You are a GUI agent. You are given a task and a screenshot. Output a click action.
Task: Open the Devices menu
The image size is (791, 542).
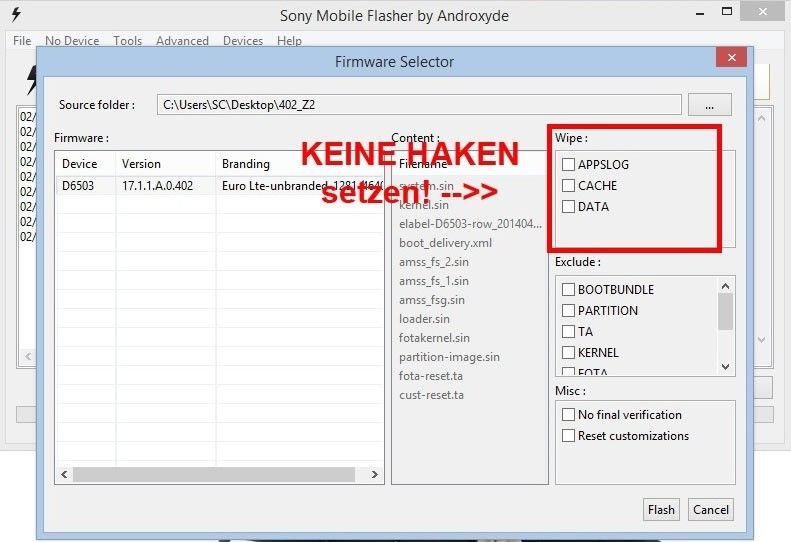click(x=243, y=40)
